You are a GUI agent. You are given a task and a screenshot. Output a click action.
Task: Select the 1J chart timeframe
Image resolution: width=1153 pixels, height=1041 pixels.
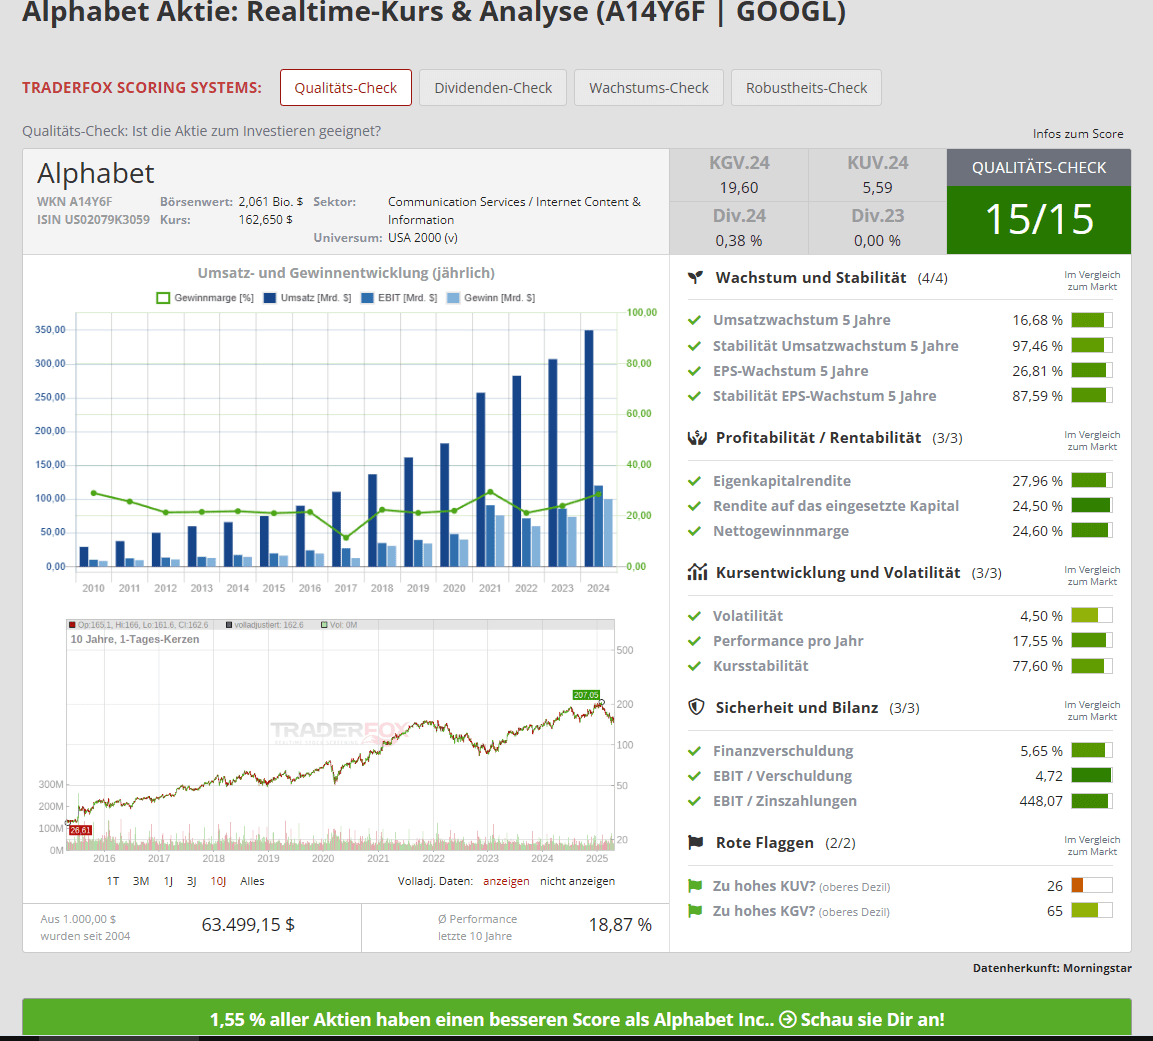(x=168, y=881)
